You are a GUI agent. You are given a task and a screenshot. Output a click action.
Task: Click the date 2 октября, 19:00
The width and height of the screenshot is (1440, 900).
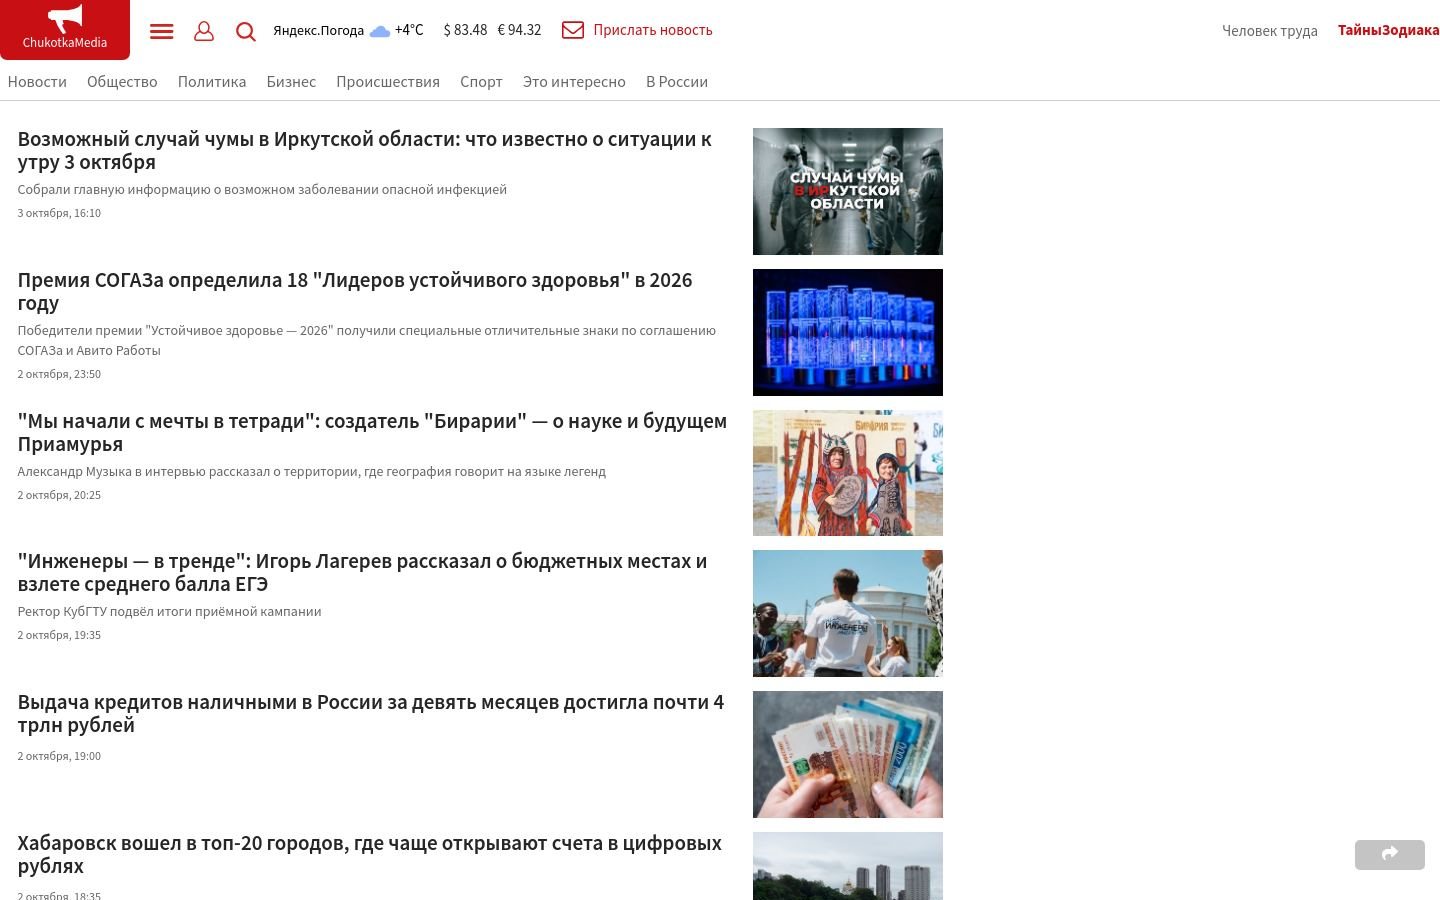[59, 756]
